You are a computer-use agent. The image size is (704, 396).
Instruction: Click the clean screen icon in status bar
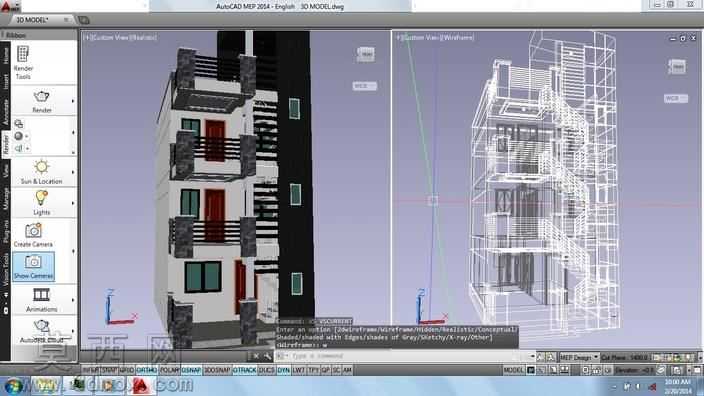[x=697, y=370]
